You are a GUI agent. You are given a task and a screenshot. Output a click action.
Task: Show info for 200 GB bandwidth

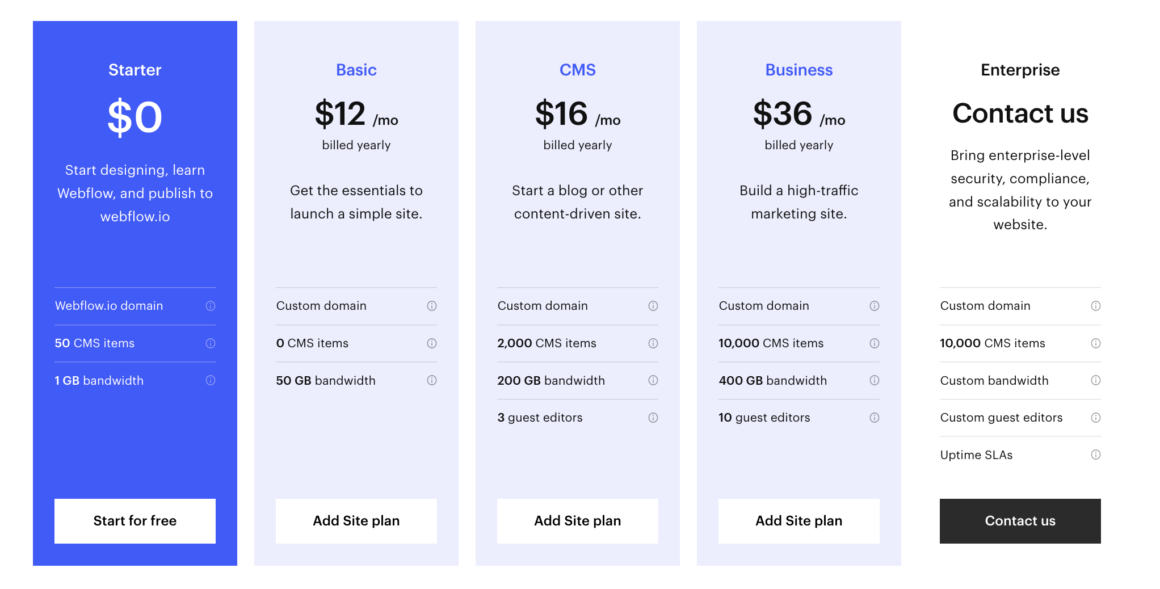tap(652, 380)
